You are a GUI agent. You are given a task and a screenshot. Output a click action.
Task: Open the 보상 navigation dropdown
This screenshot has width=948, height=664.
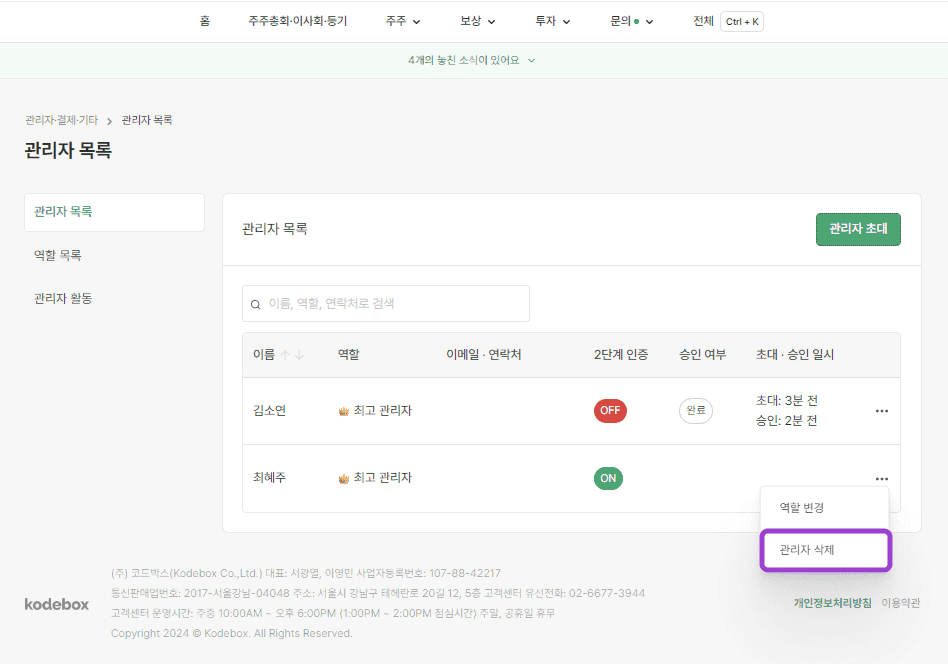[x=476, y=21]
